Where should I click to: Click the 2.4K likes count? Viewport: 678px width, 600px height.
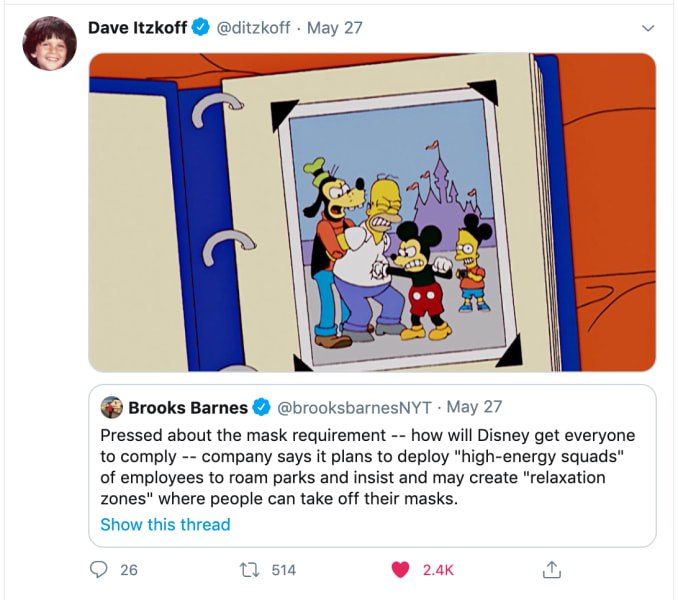click(438, 570)
